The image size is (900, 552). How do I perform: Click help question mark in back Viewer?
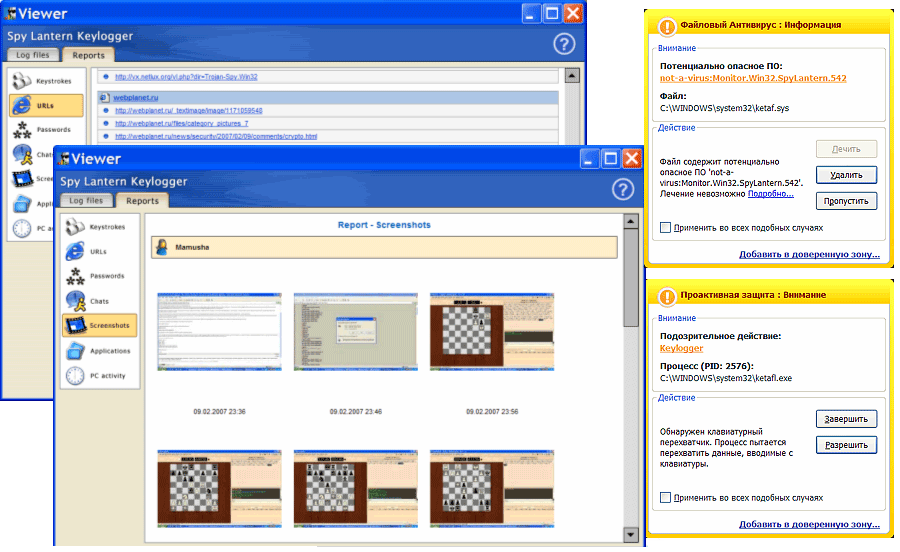(564, 44)
